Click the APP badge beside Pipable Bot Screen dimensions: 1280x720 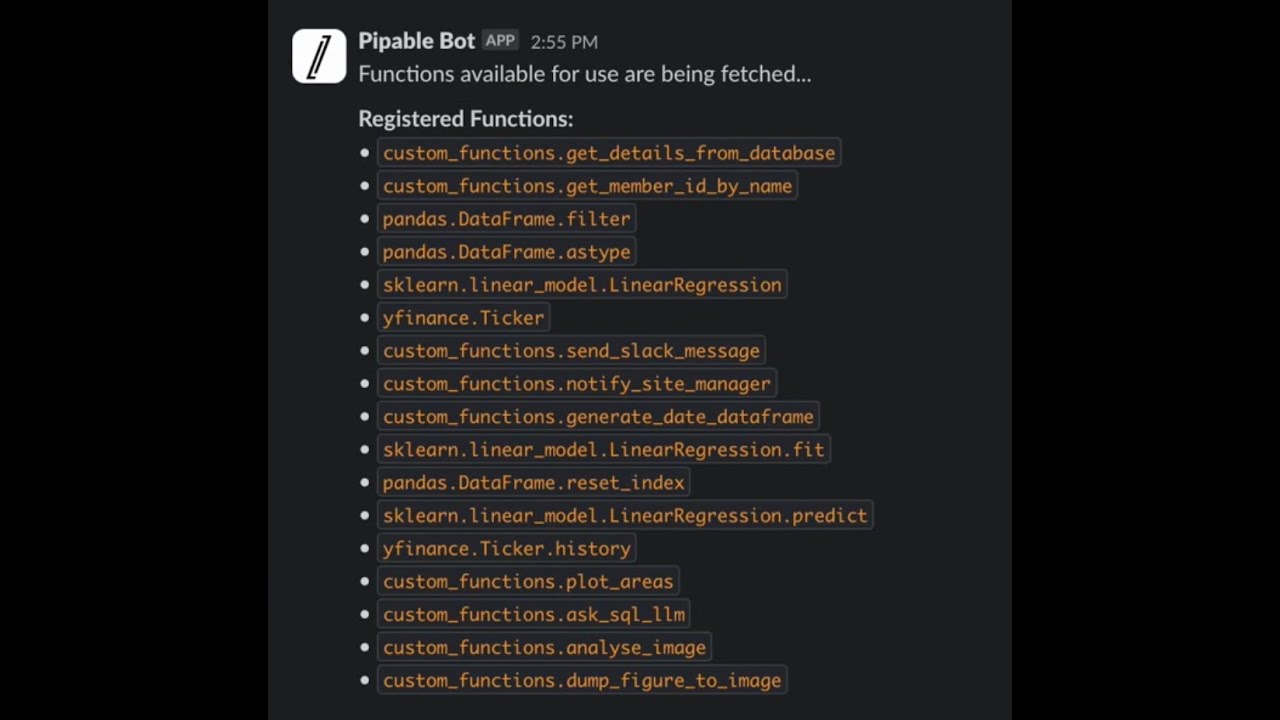(x=500, y=41)
